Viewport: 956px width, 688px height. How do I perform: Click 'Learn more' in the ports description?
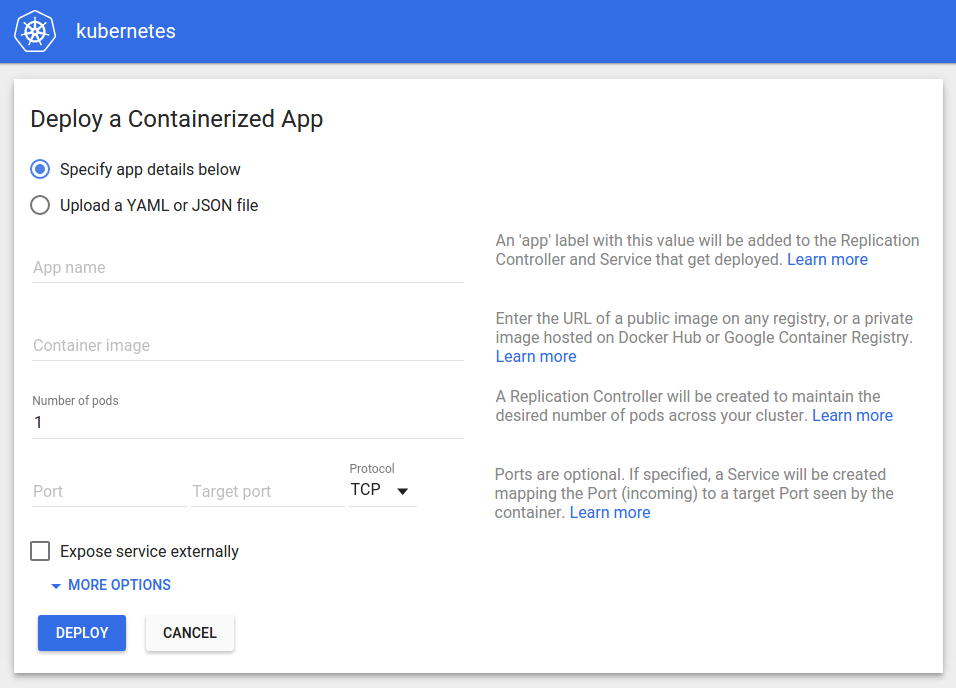point(610,512)
